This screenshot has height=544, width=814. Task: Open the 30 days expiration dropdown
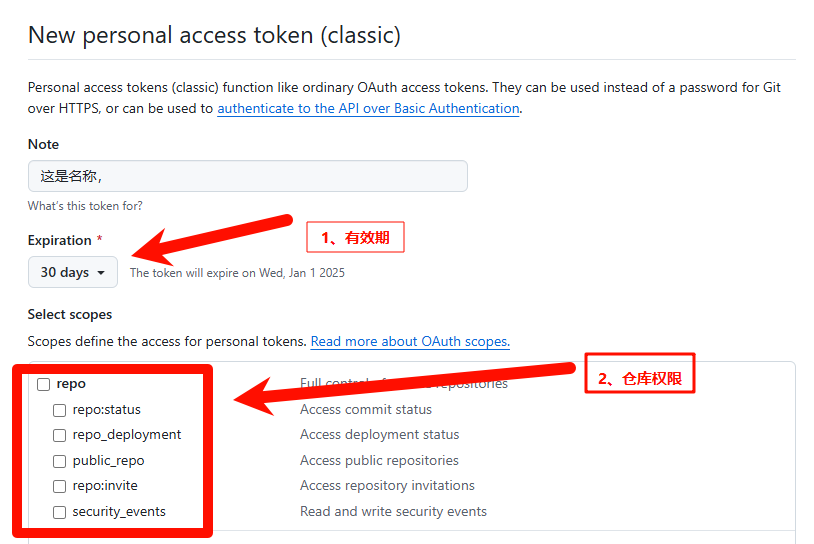click(x=73, y=272)
